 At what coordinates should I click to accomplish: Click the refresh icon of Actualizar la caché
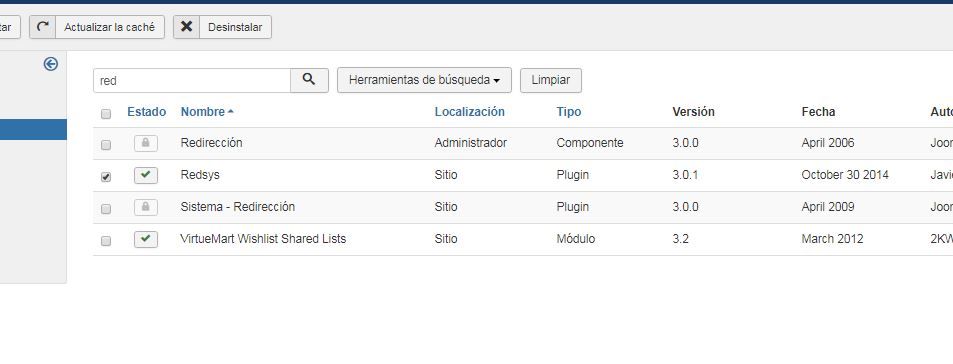click(x=43, y=27)
